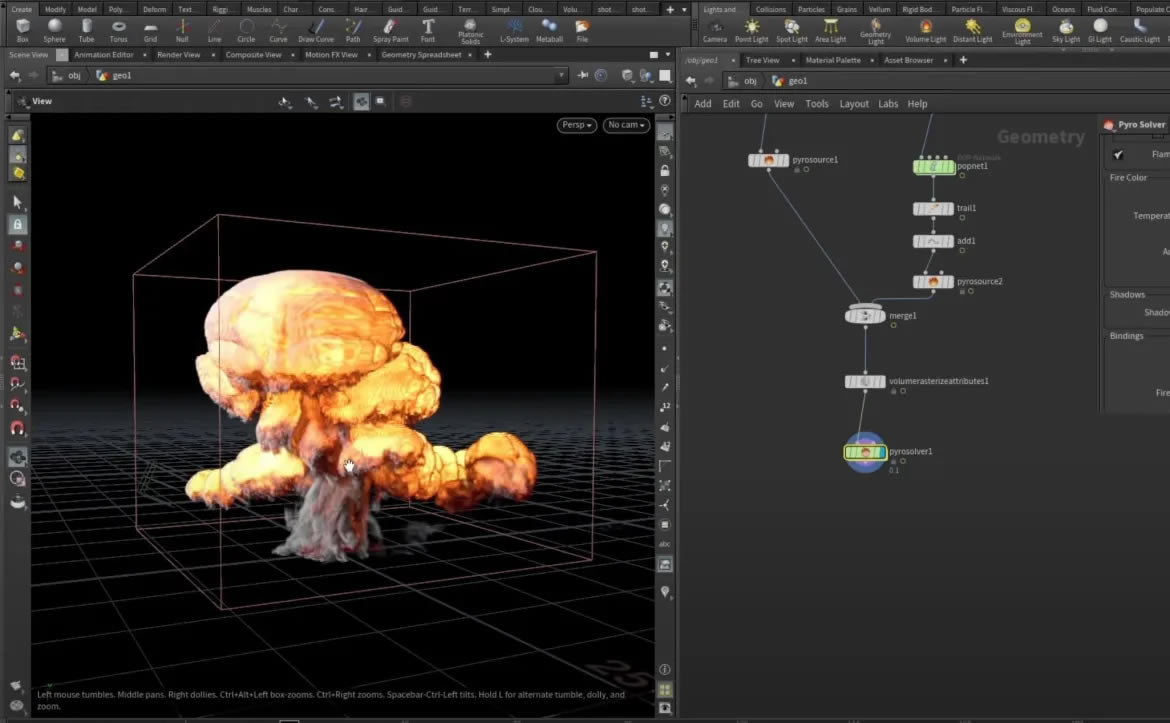This screenshot has width=1170, height=723.
Task: Click the Metaball shelf tool
Action: click(x=549, y=28)
